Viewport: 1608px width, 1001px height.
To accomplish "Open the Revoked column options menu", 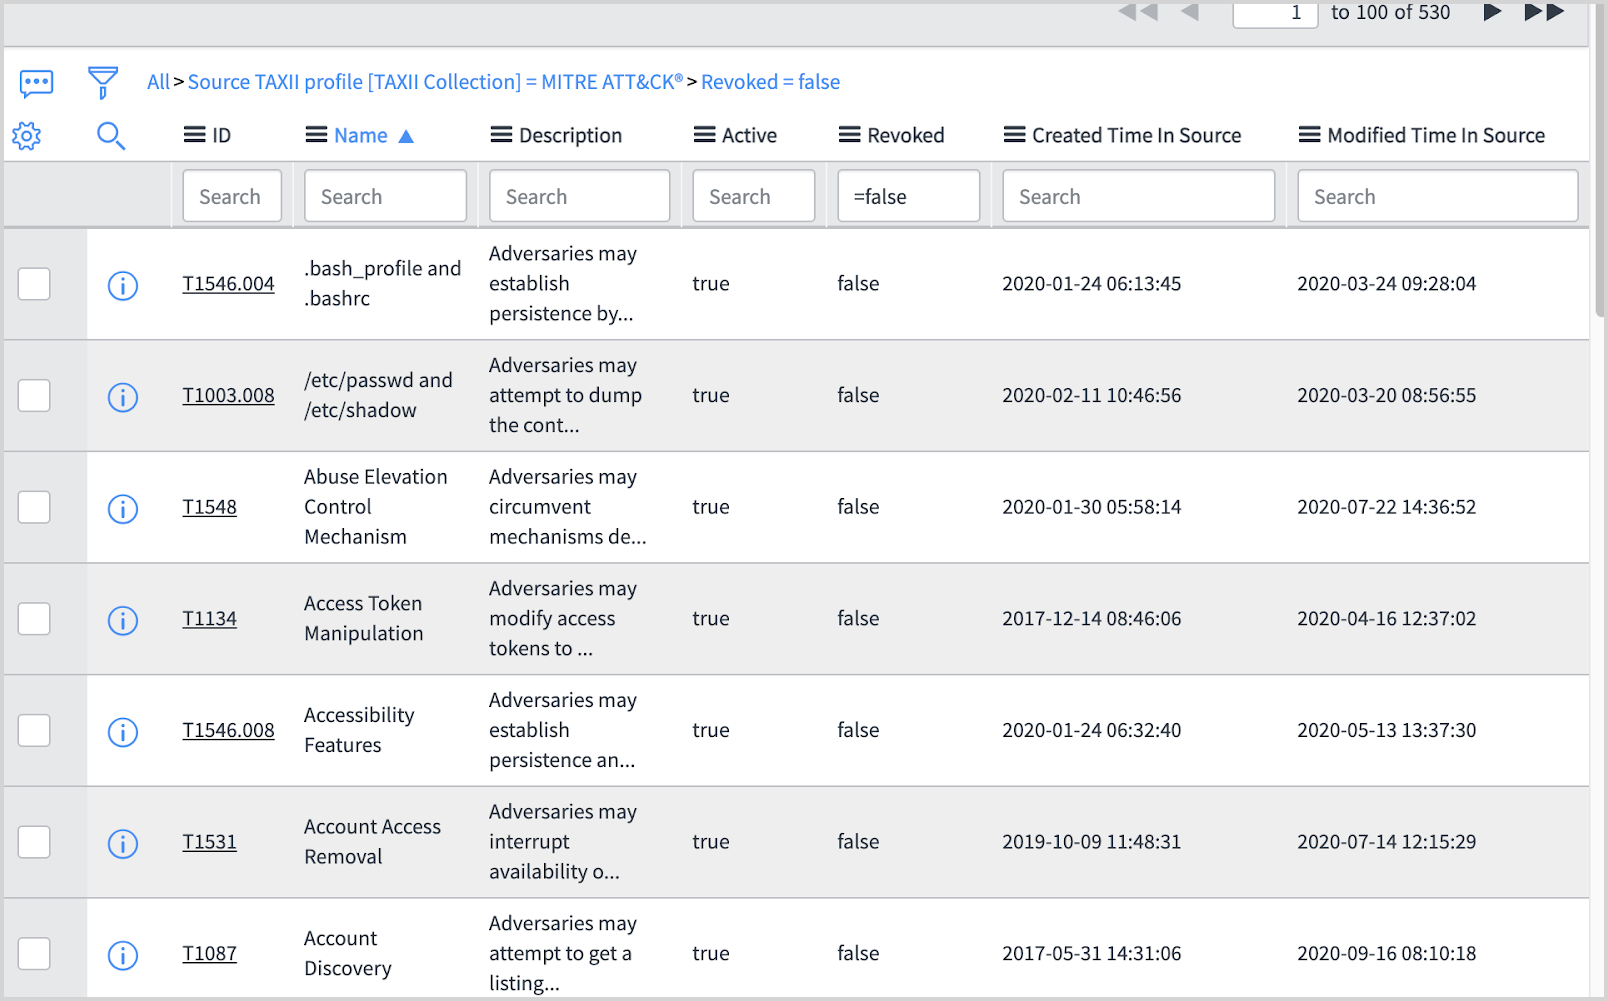I will pyautogui.click(x=849, y=135).
